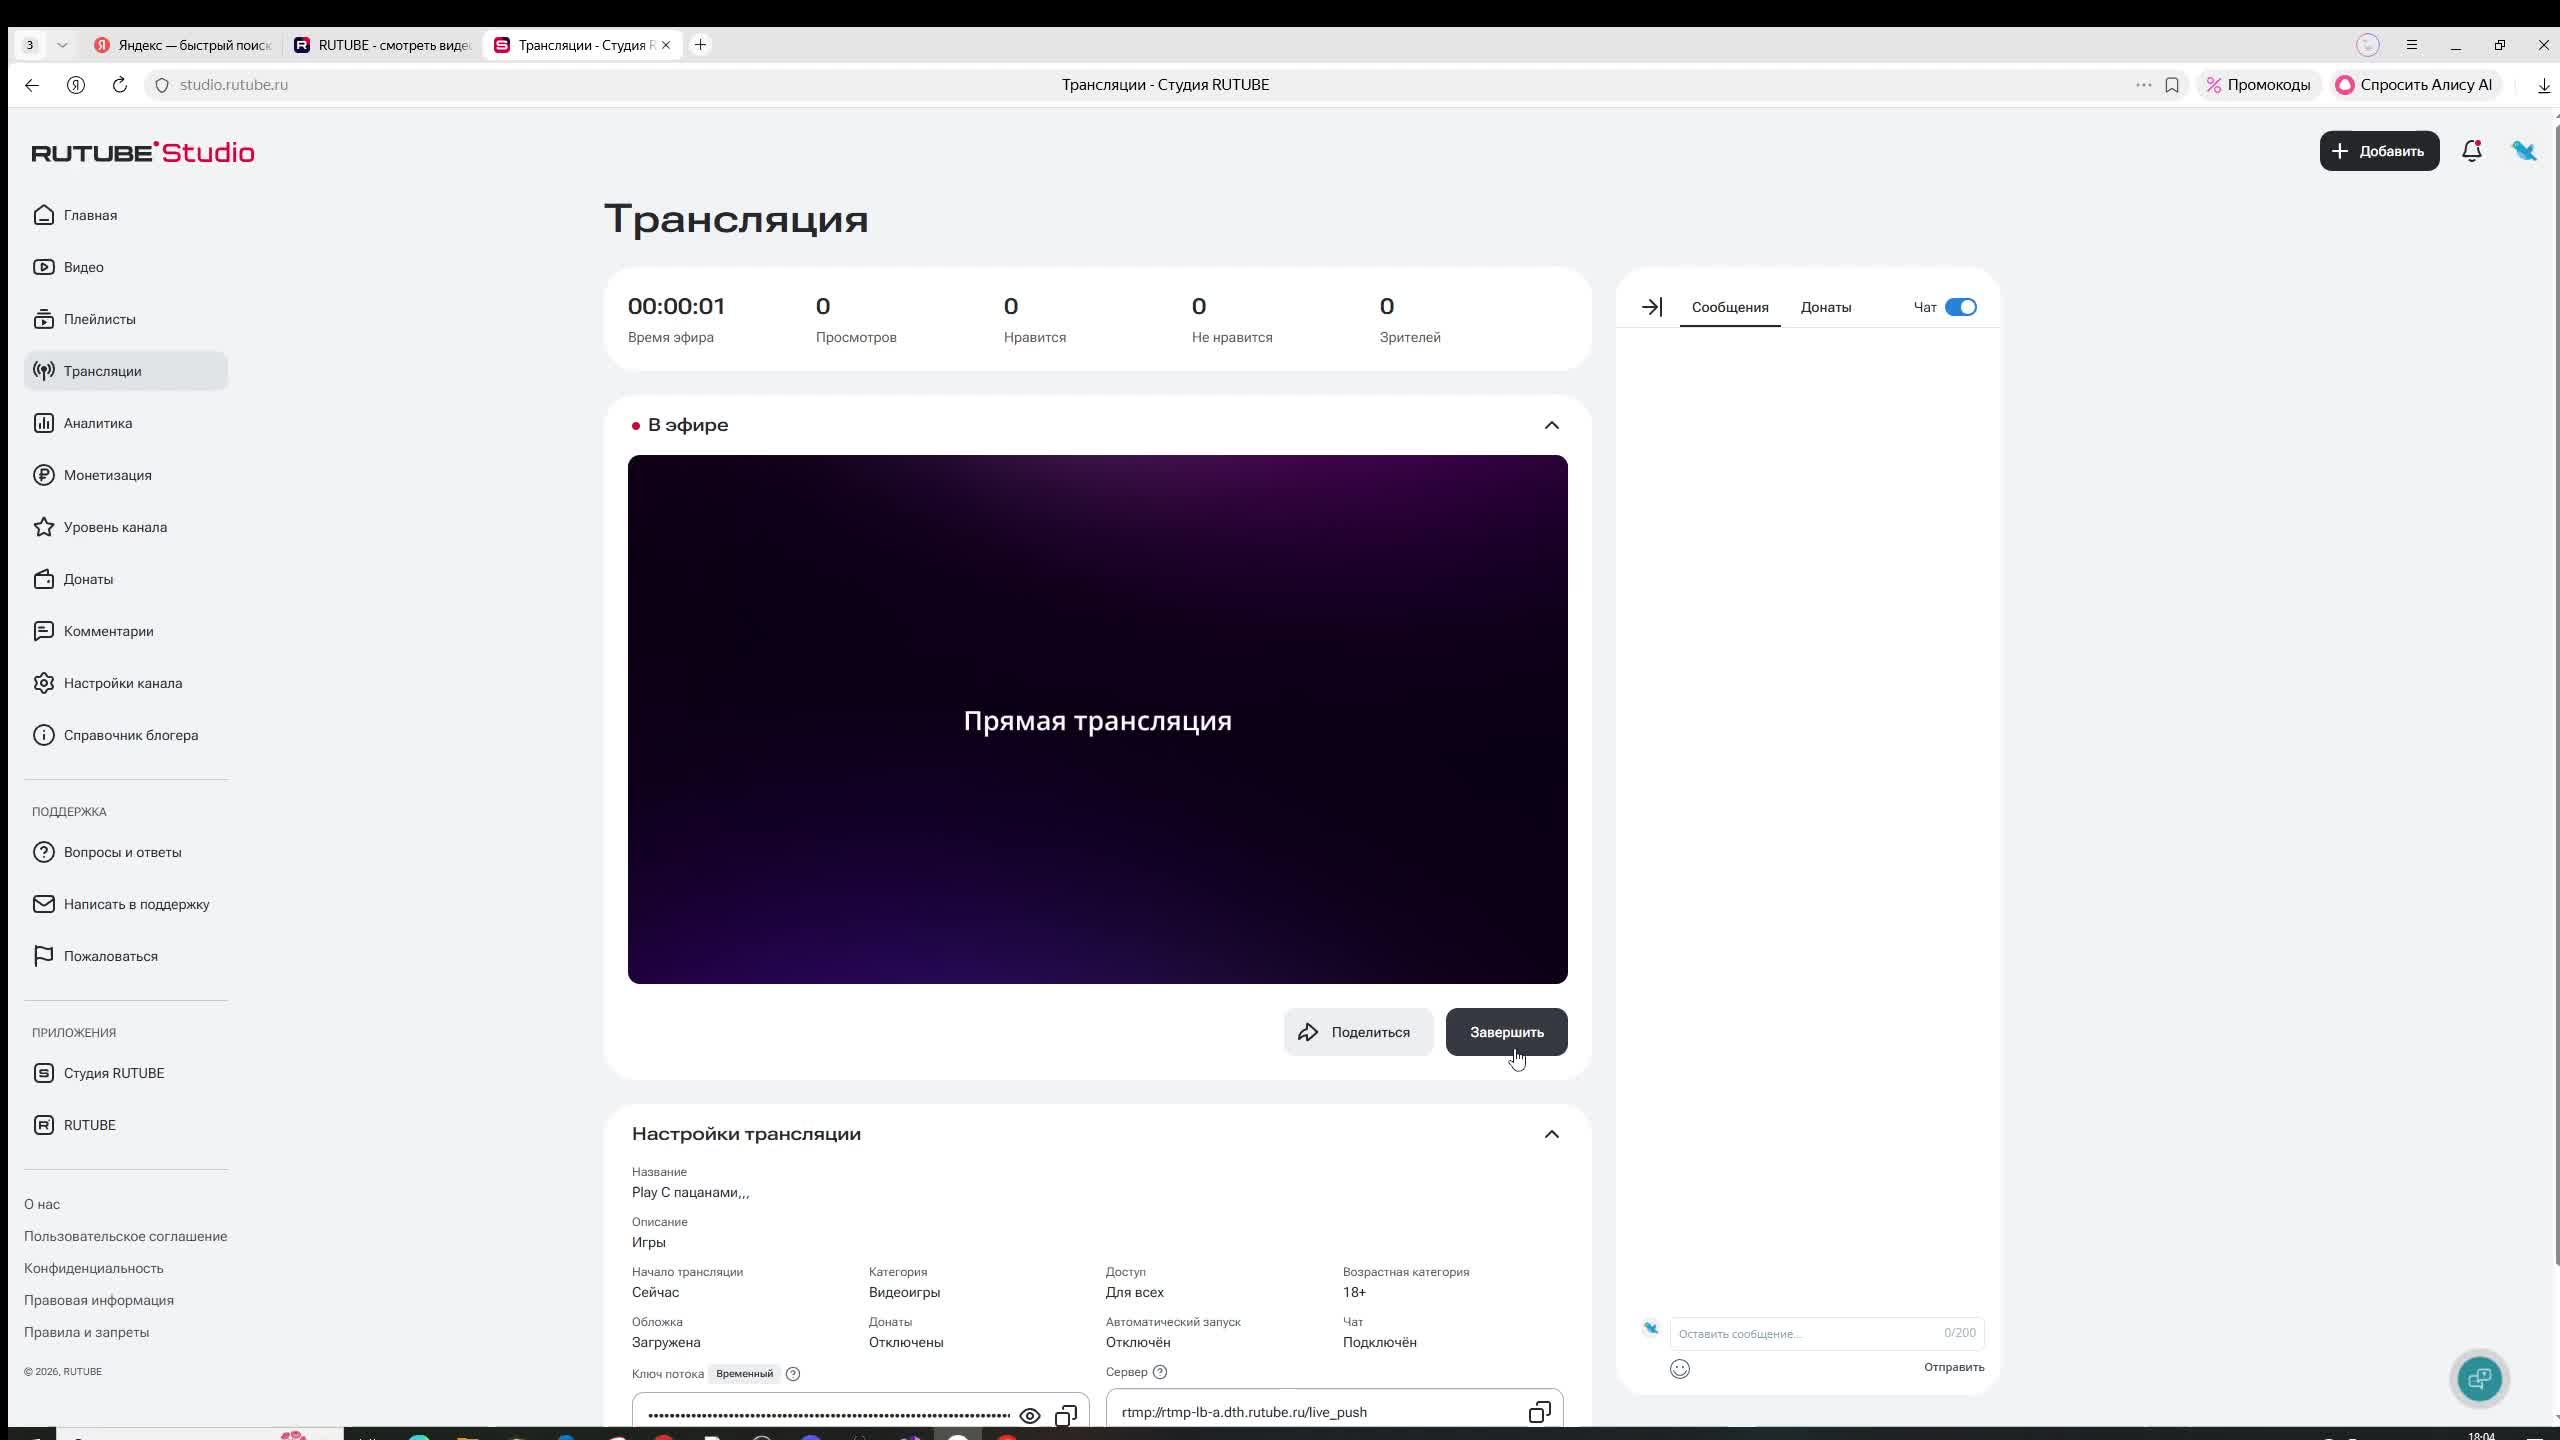The height and width of the screenshot is (1440, 2560).
Task: Click the stream key help question icon
Action: (793, 1374)
